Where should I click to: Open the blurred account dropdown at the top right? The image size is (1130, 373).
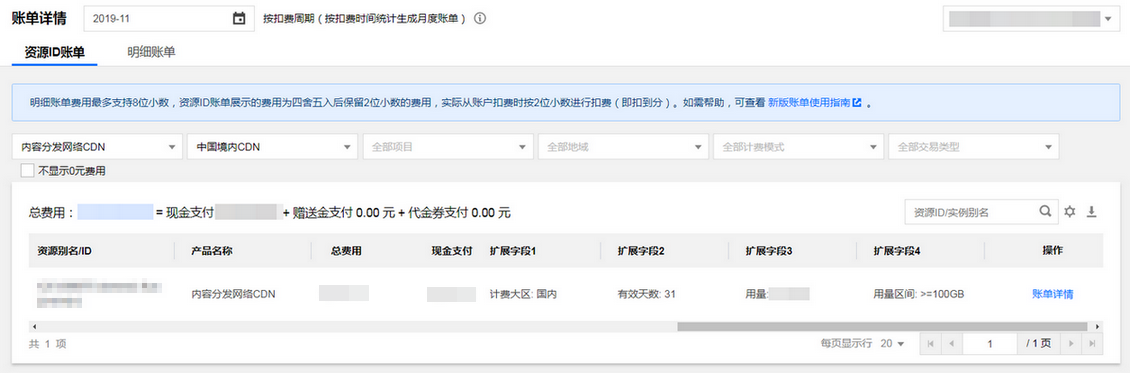click(1031, 19)
